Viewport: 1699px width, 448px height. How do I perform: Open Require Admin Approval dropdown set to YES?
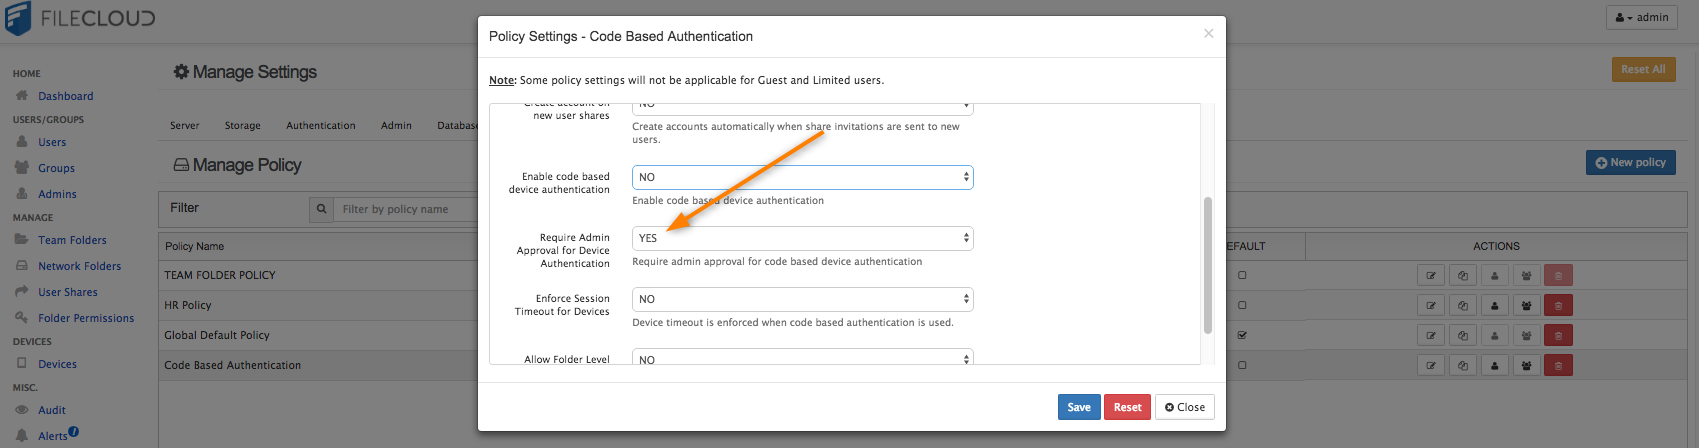click(x=803, y=238)
